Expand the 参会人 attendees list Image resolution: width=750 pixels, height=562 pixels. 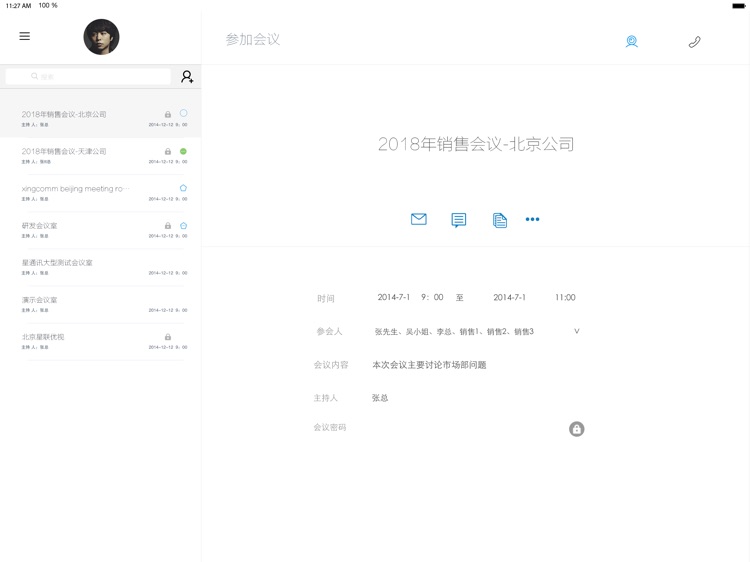click(576, 331)
